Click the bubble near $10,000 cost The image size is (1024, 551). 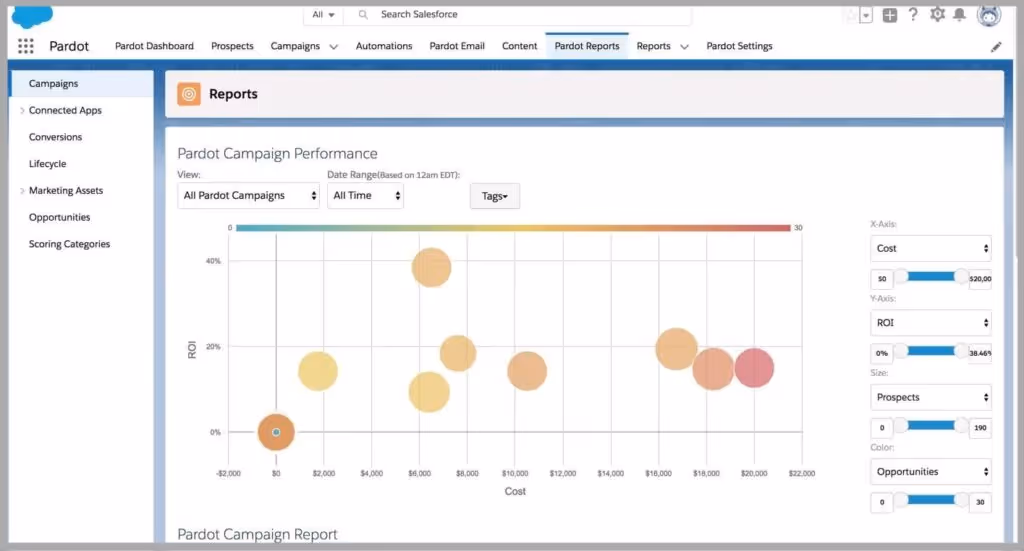[527, 371]
